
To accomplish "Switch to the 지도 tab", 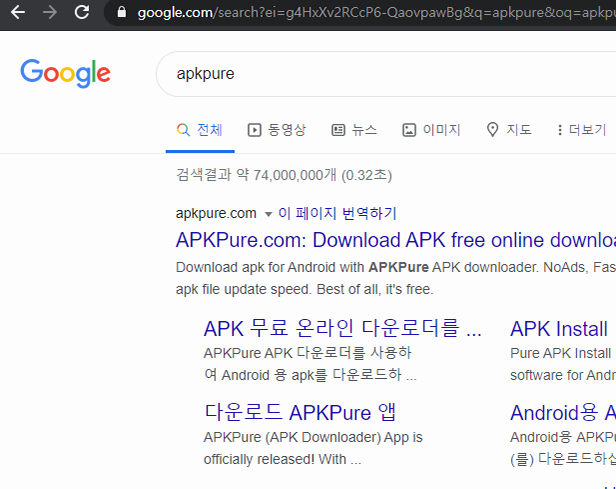I will click(x=509, y=130).
